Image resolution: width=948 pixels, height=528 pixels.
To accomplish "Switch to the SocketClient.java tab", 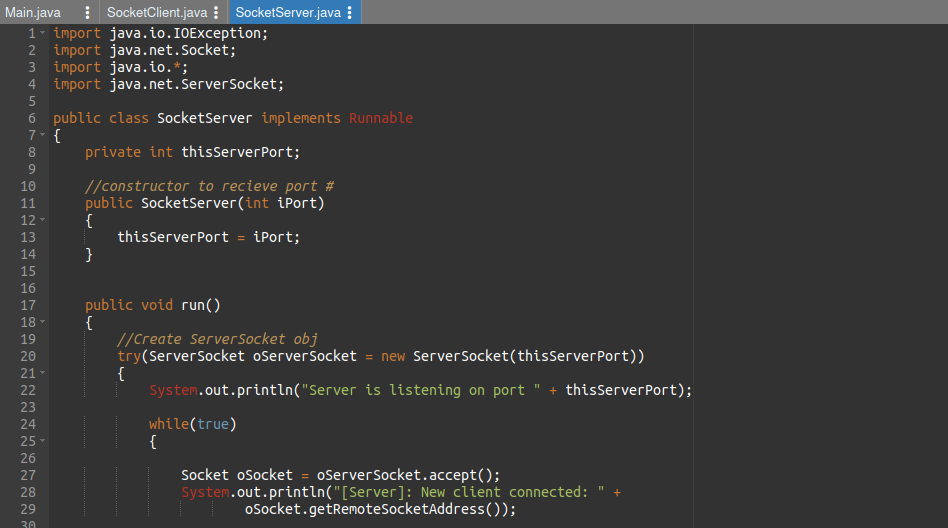I will click(157, 12).
